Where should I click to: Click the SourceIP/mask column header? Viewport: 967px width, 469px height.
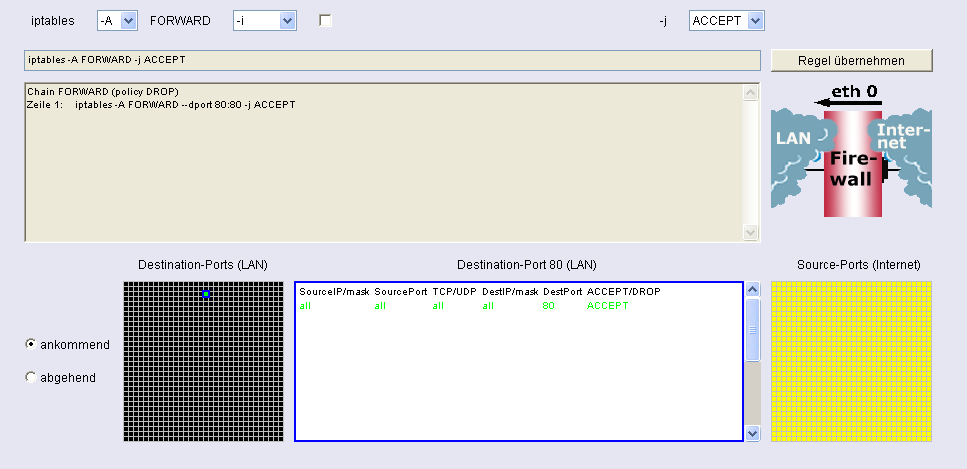click(x=334, y=291)
